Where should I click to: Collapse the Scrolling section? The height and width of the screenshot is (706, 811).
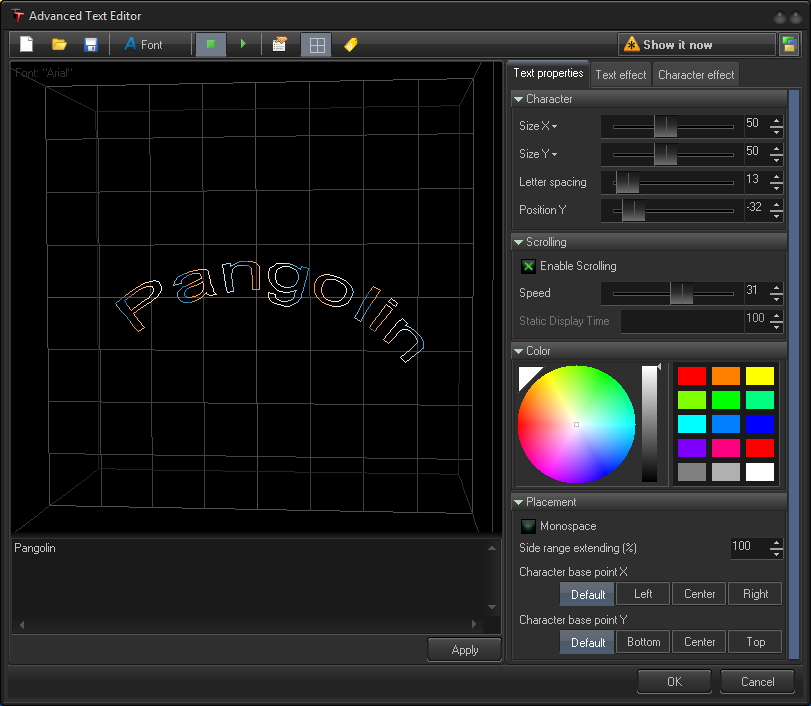[x=518, y=242]
